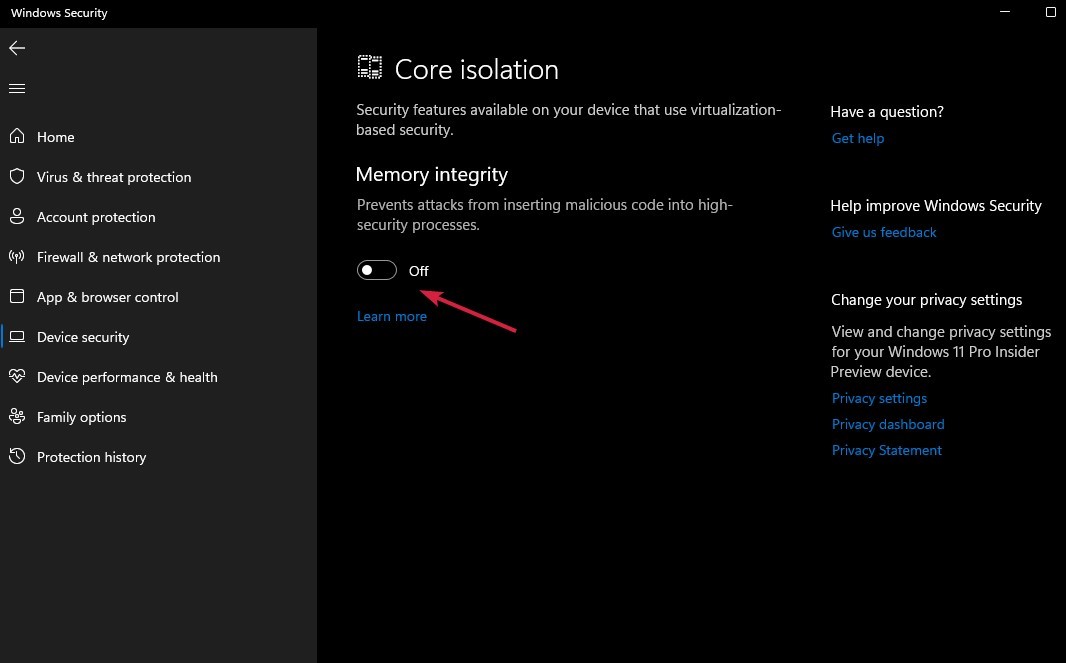Click the back arrow icon
Screen dimensions: 1066x663
click(17, 48)
